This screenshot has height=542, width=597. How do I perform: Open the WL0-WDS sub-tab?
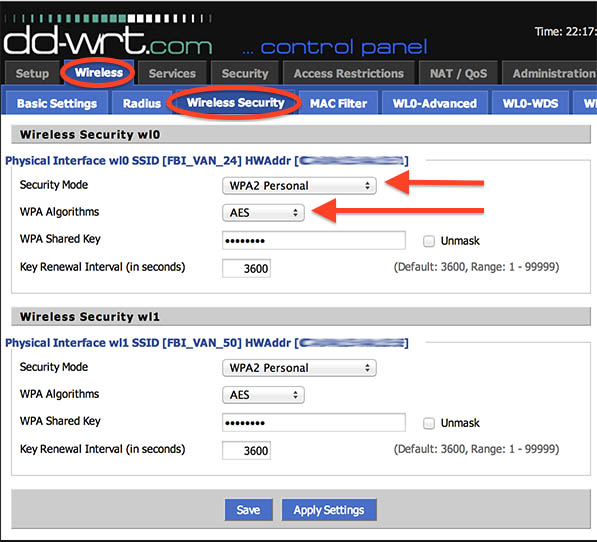click(530, 103)
